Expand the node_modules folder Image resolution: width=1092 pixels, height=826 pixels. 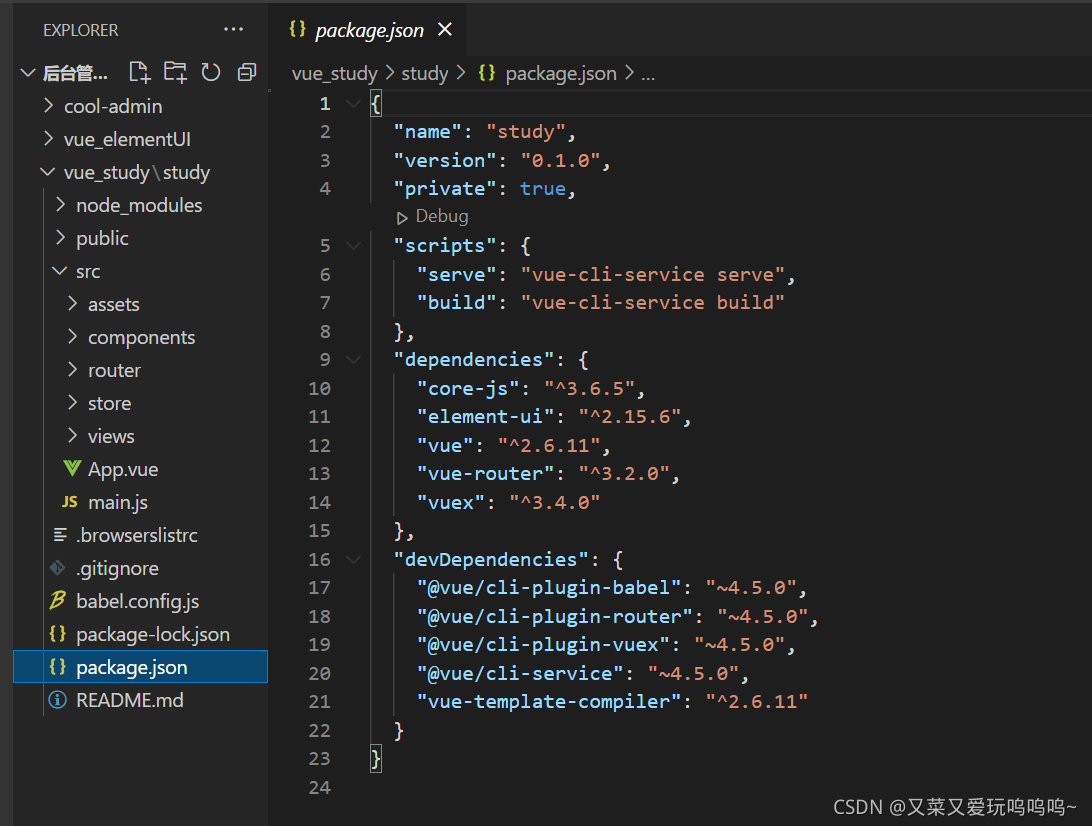pyautogui.click(x=61, y=205)
